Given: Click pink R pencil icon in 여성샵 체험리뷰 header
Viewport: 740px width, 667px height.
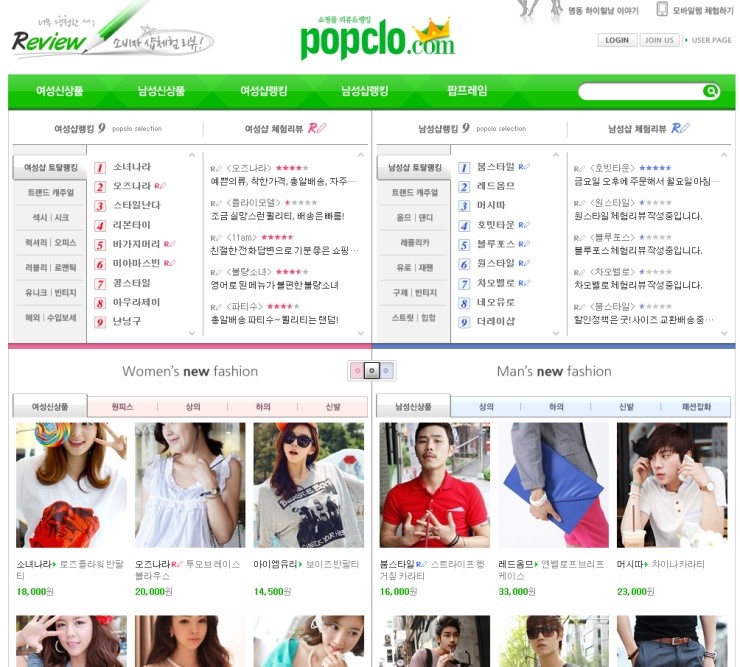Looking at the screenshot, I should pyautogui.click(x=317, y=128).
